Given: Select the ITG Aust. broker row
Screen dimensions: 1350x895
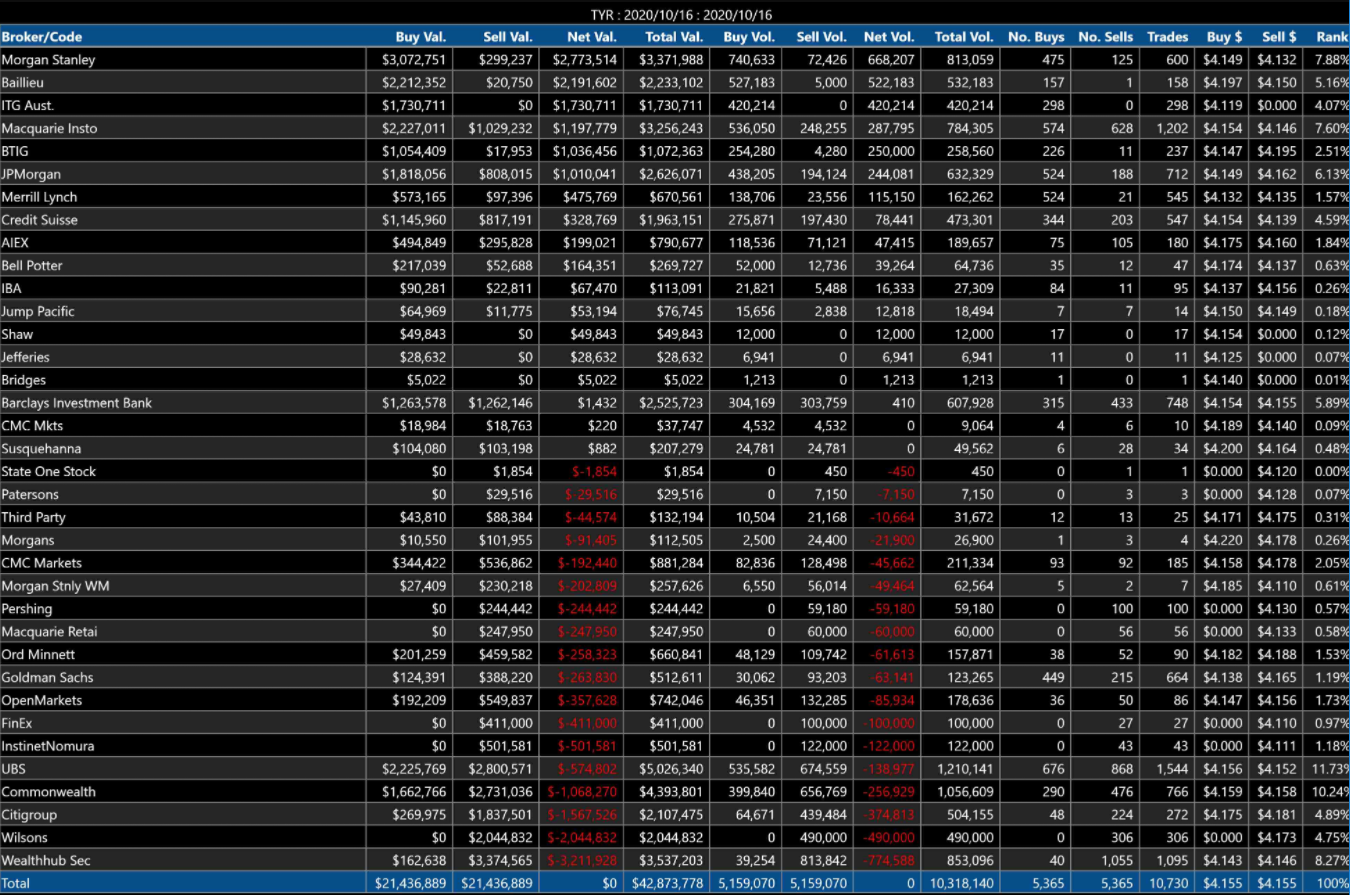Looking at the screenshot, I should [x=675, y=106].
